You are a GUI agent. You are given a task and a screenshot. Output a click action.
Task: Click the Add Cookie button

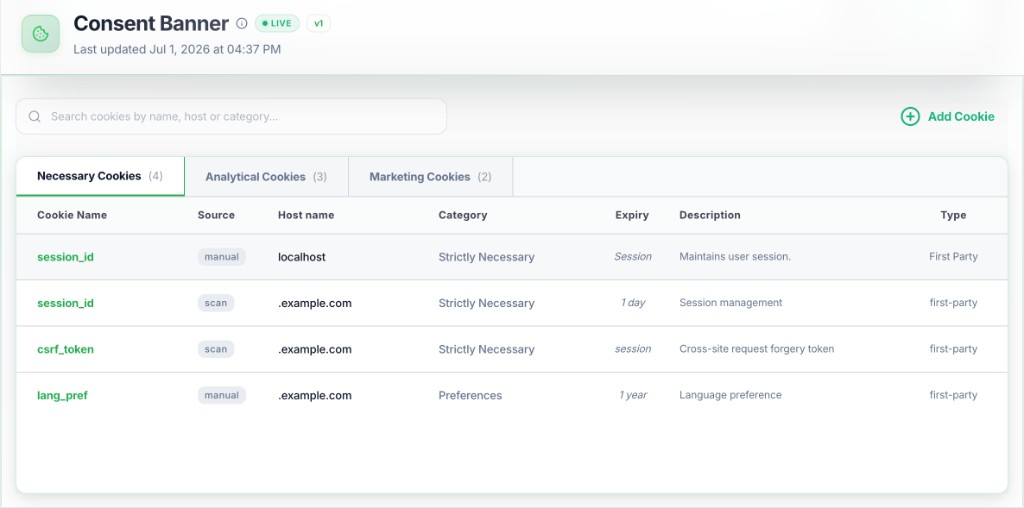point(948,116)
